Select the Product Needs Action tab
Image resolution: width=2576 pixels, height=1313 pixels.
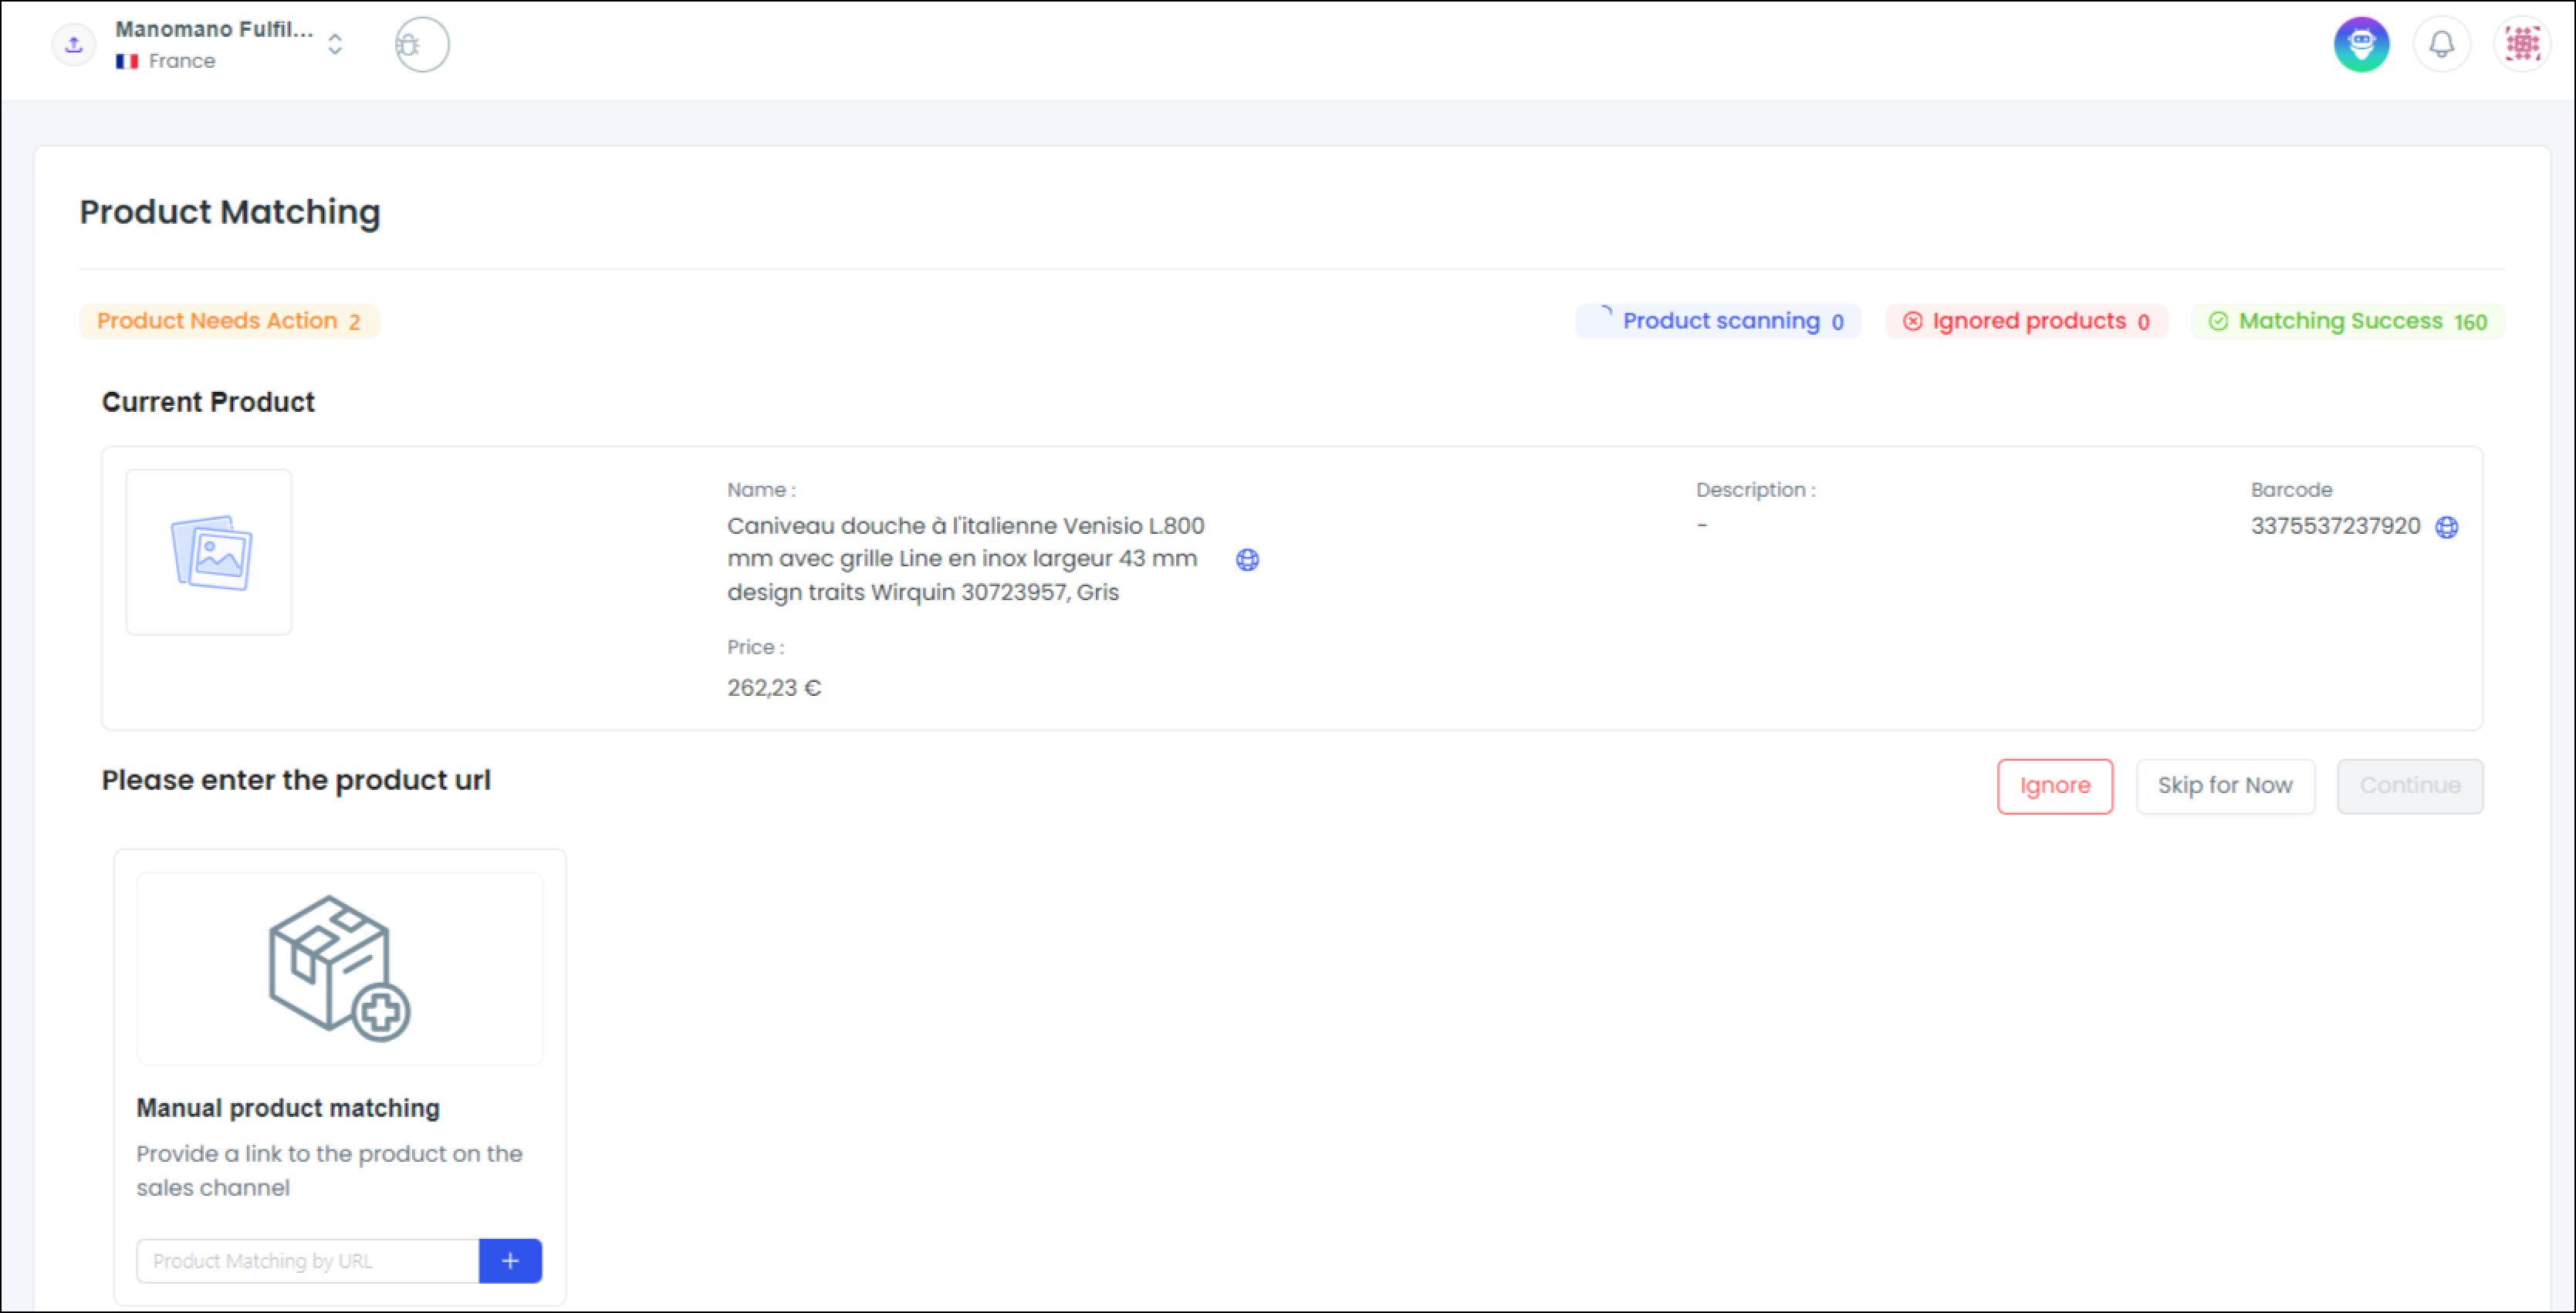point(229,321)
